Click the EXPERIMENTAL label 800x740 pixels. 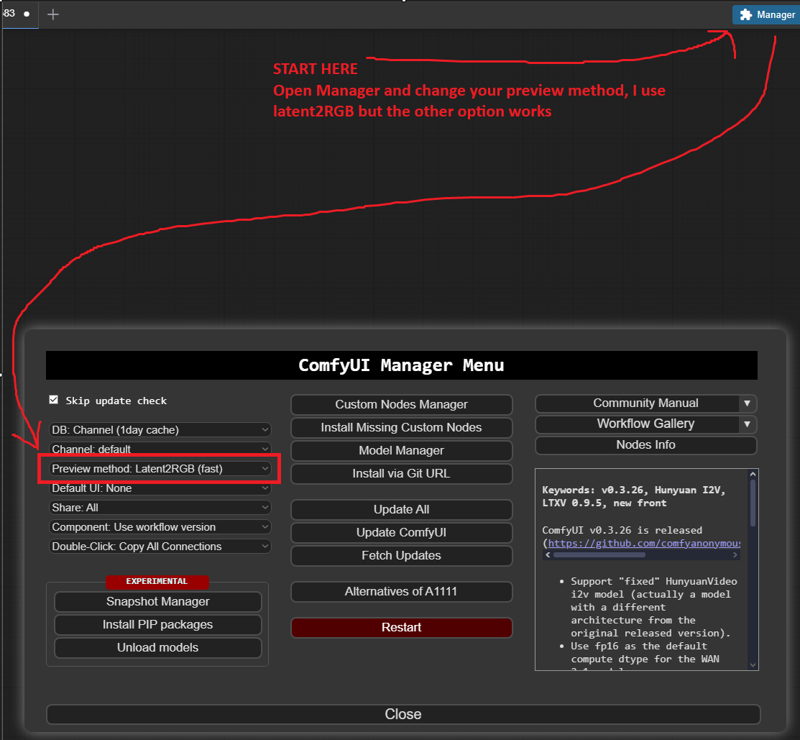click(157, 581)
